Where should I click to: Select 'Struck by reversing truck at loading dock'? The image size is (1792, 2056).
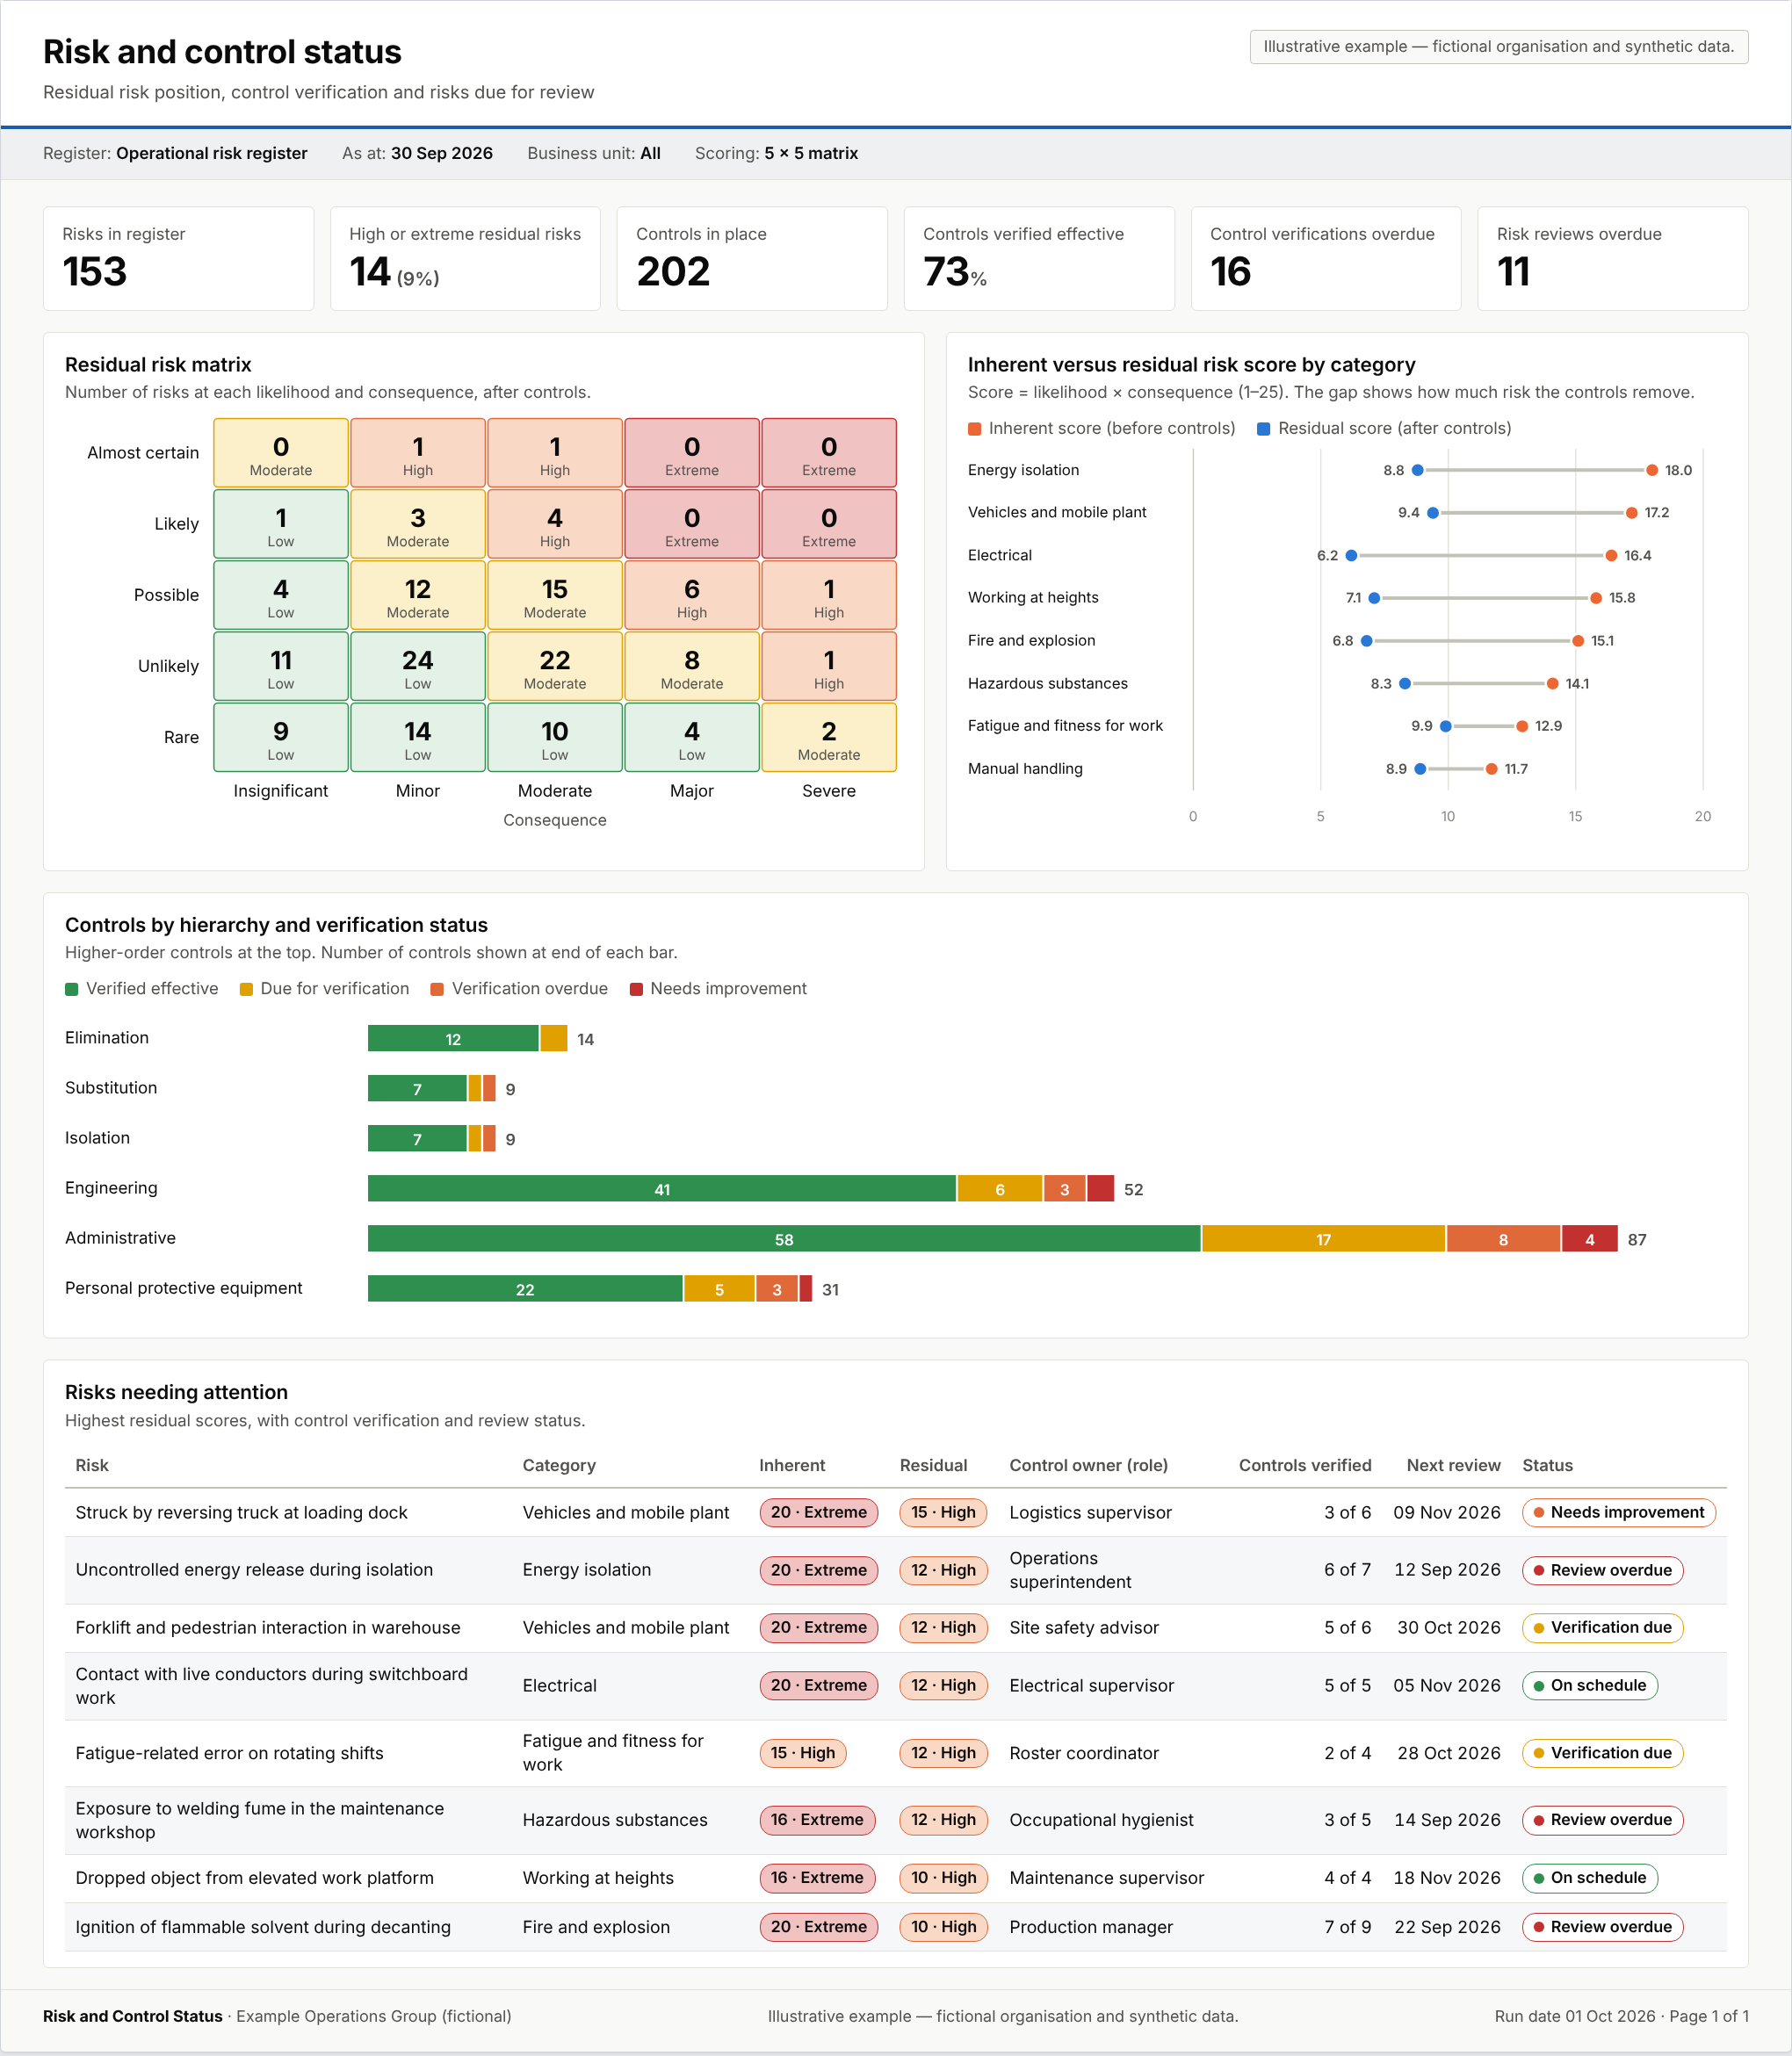click(242, 1512)
